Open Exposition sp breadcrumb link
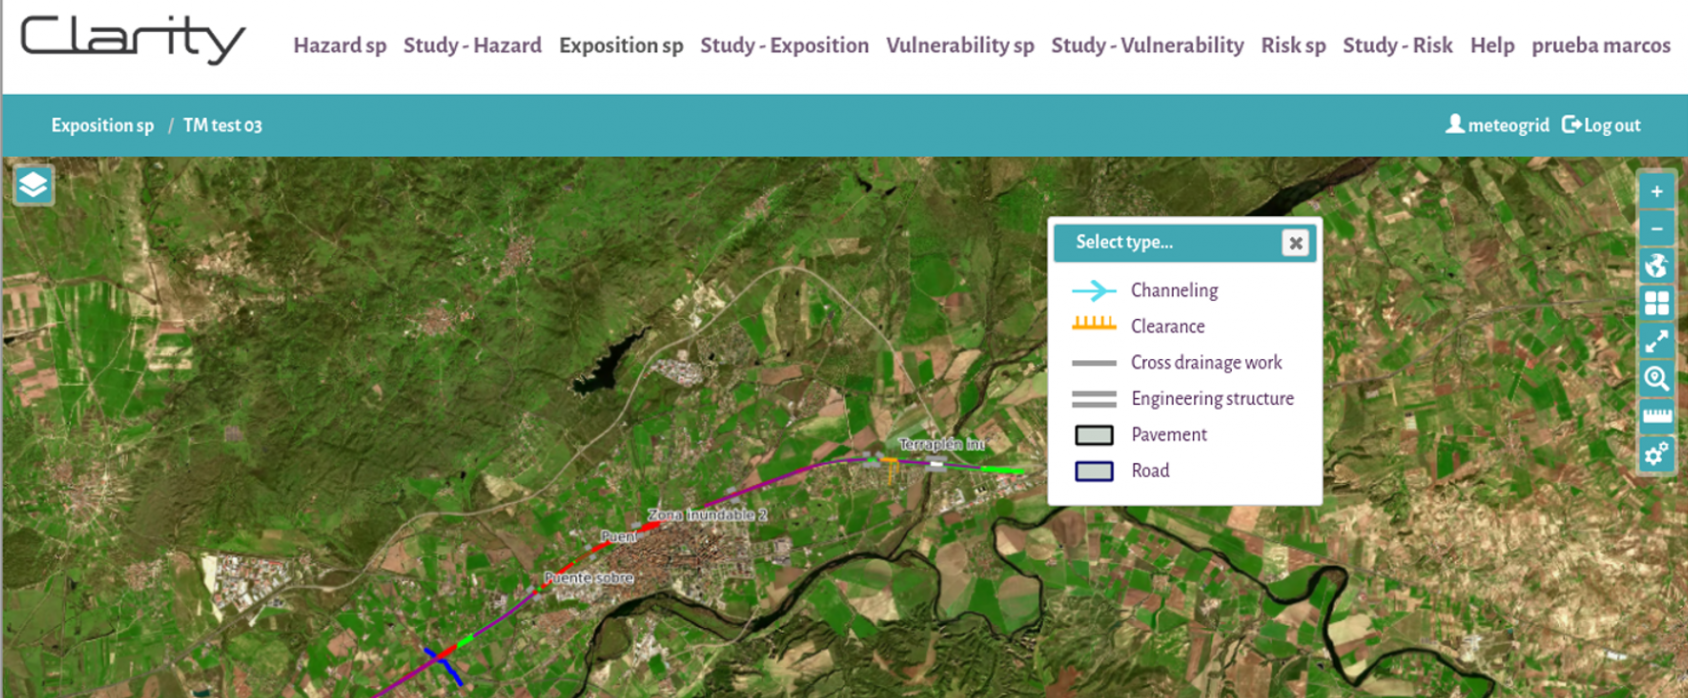Viewport: 1688px width, 698px height. (x=102, y=125)
